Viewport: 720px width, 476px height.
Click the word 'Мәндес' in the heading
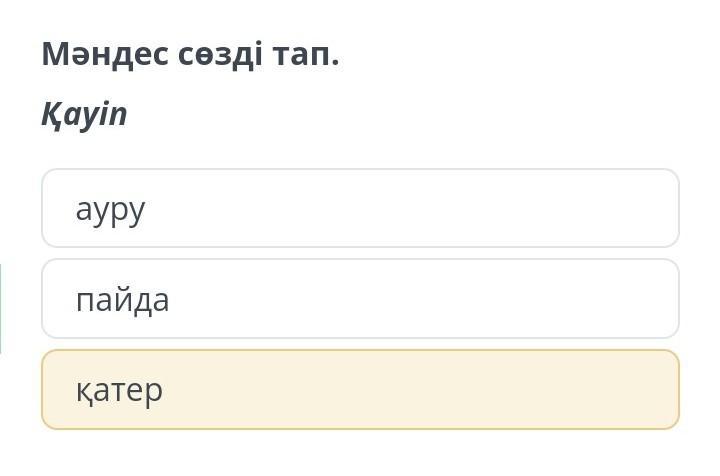96,54
